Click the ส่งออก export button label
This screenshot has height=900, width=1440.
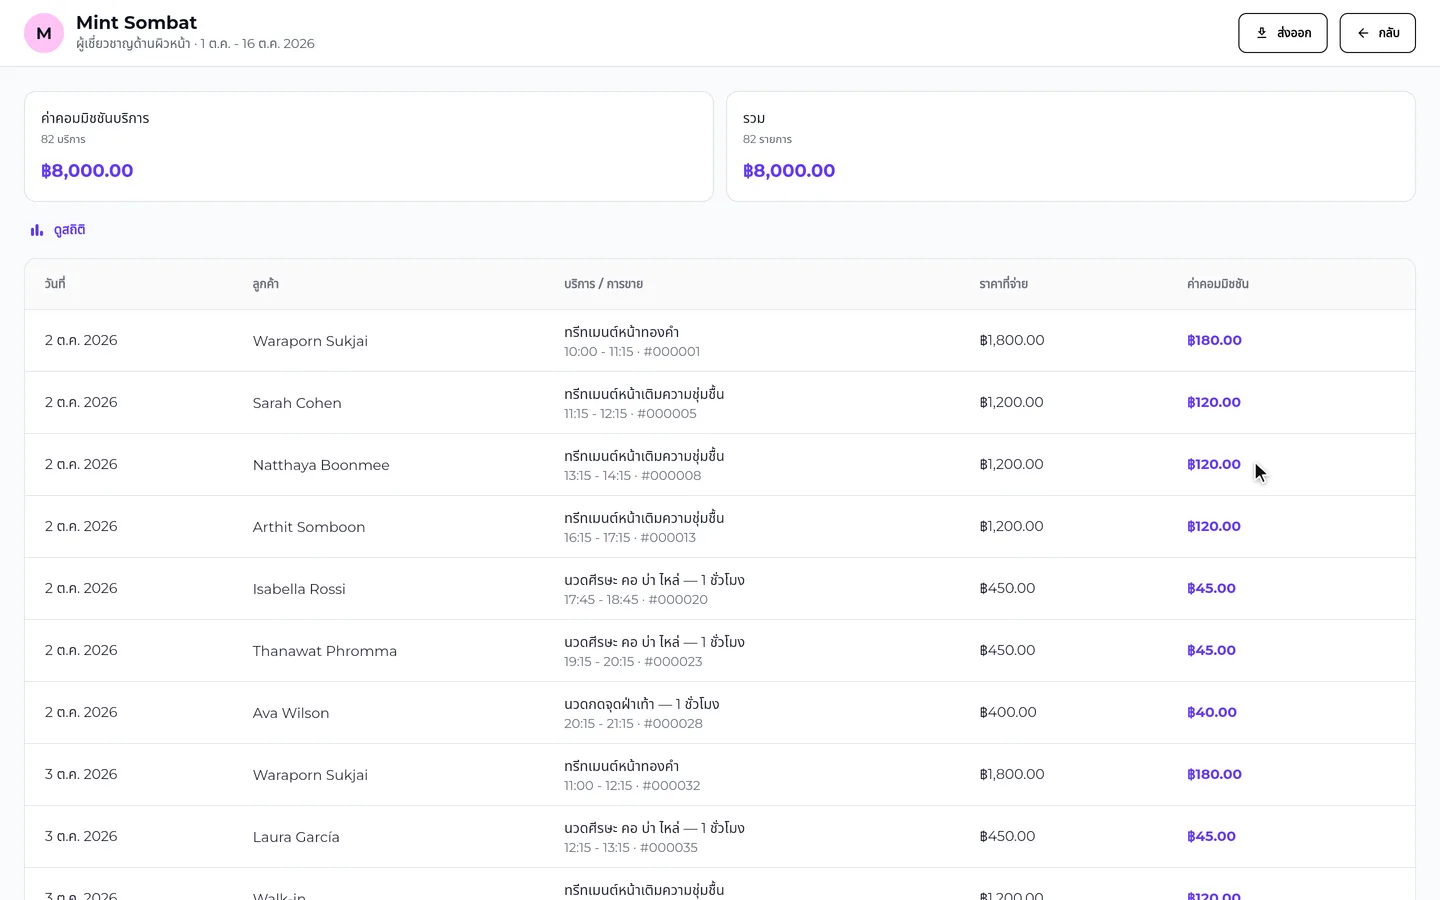coord(1294,33)
